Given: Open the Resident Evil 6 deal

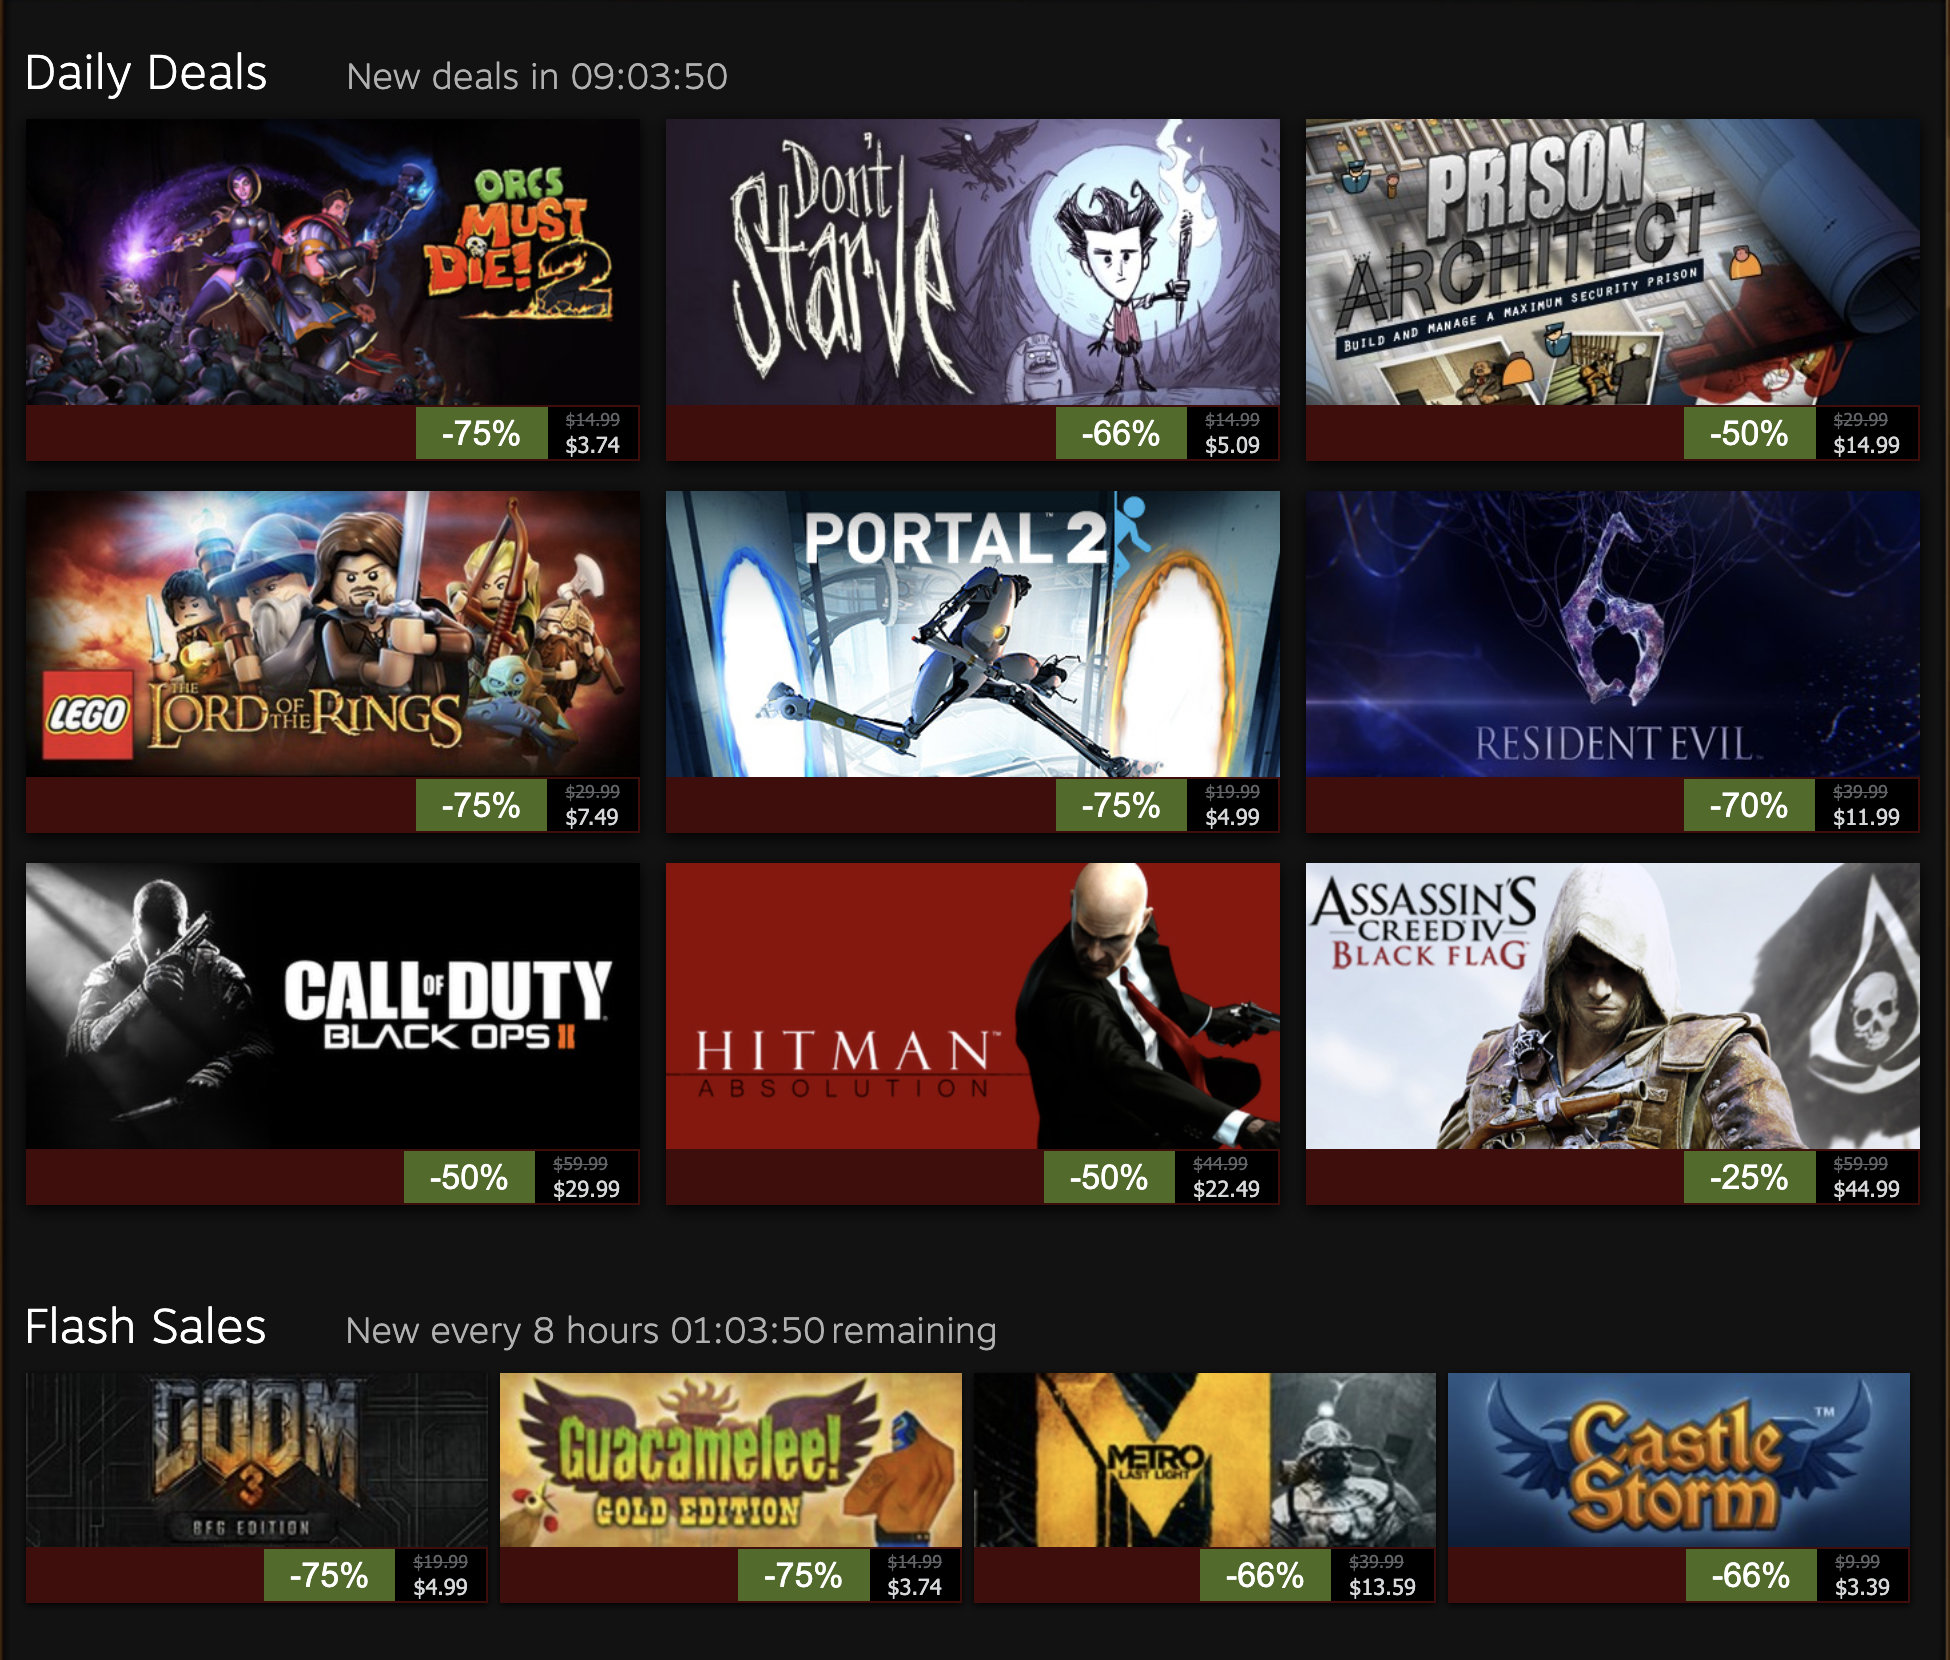Looking at the screenshot, I should 1612,634.
